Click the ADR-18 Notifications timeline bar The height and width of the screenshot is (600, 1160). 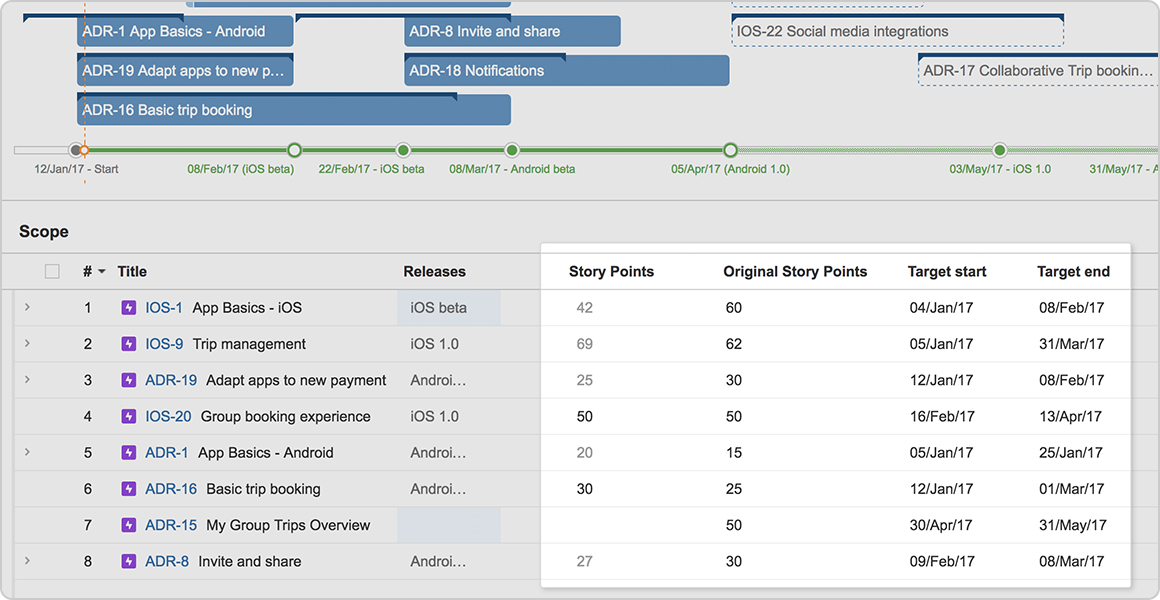567,71
